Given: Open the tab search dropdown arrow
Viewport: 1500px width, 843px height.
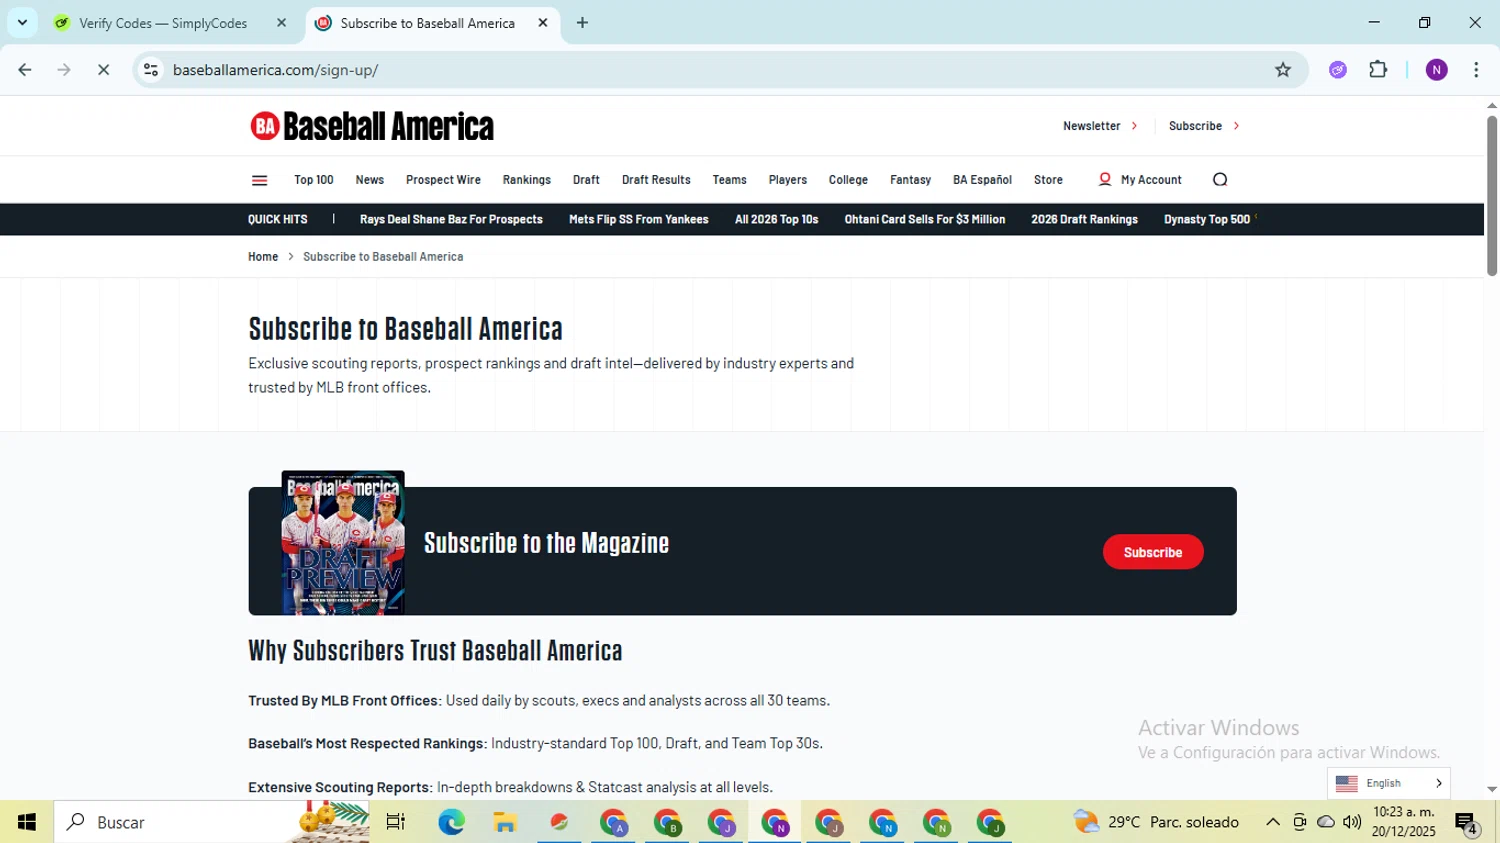Looking at the screenshot, I should 22,23.
